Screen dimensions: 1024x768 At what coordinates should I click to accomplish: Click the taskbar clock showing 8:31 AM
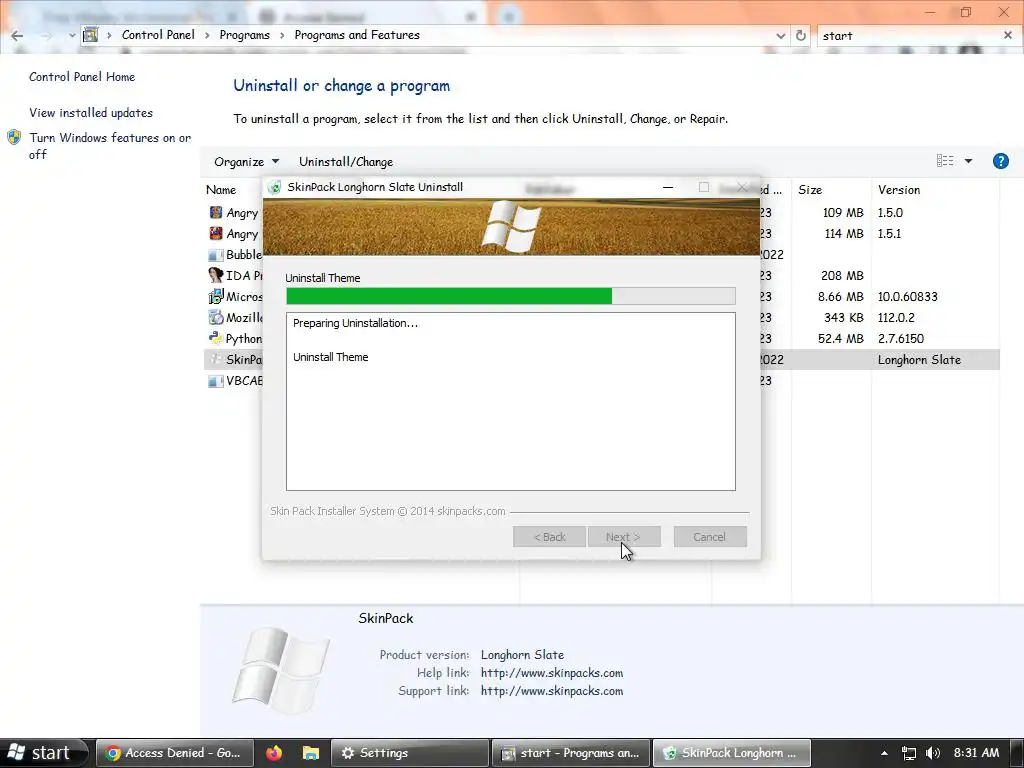976,753
